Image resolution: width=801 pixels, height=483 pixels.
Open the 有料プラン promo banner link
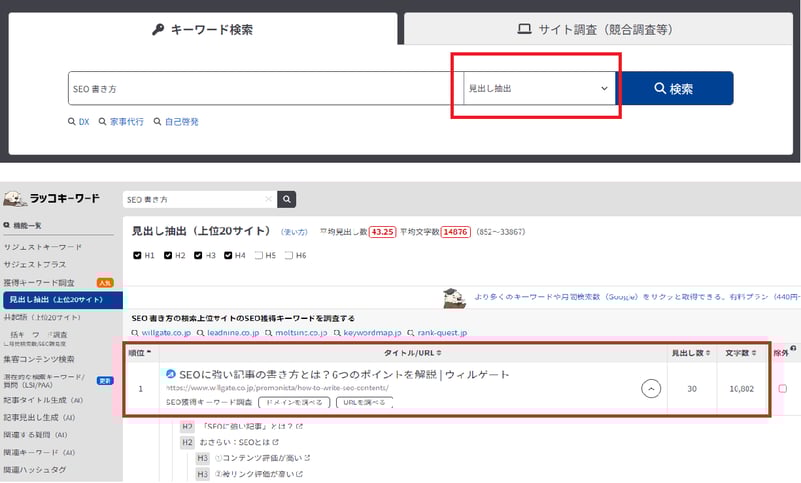(636, 296)
